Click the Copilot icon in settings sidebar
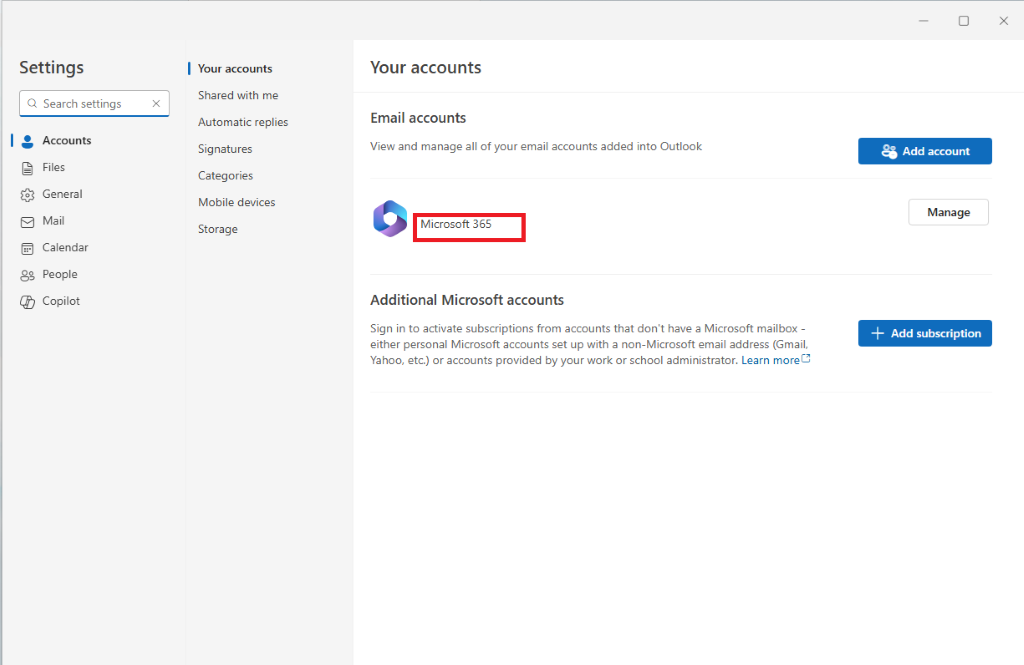The image size is (1024, 665). [x=27, y=302]
